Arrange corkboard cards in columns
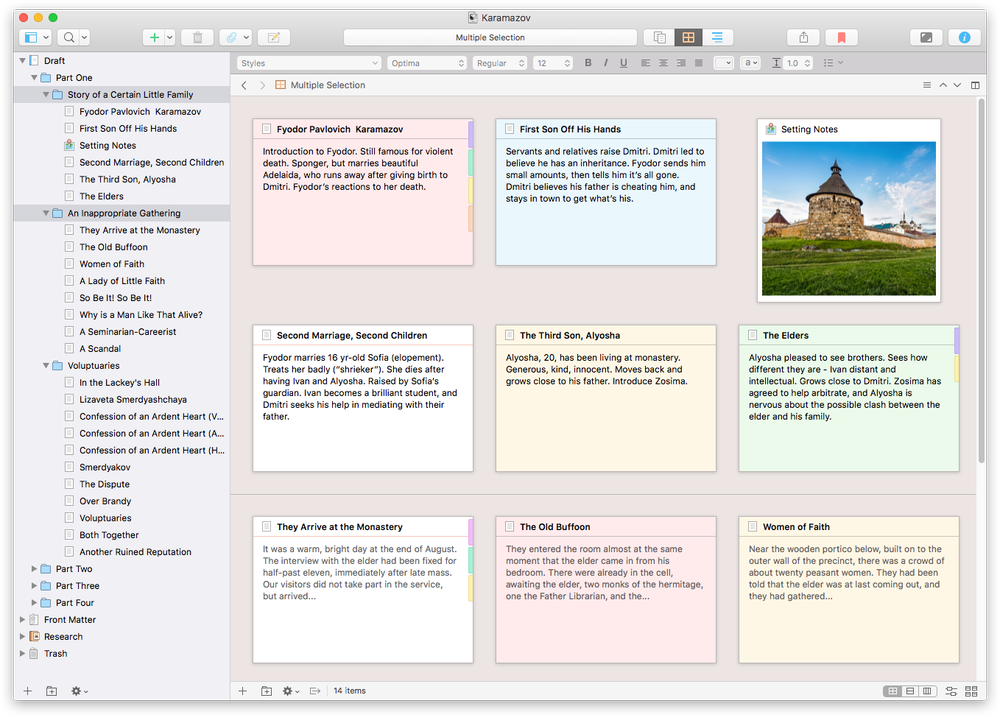 pos(927,691)
